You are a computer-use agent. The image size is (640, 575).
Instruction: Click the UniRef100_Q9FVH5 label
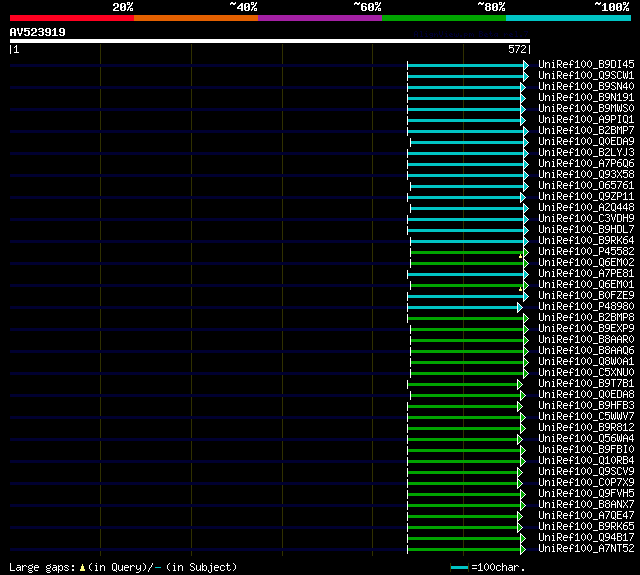[x=586, y=494]
